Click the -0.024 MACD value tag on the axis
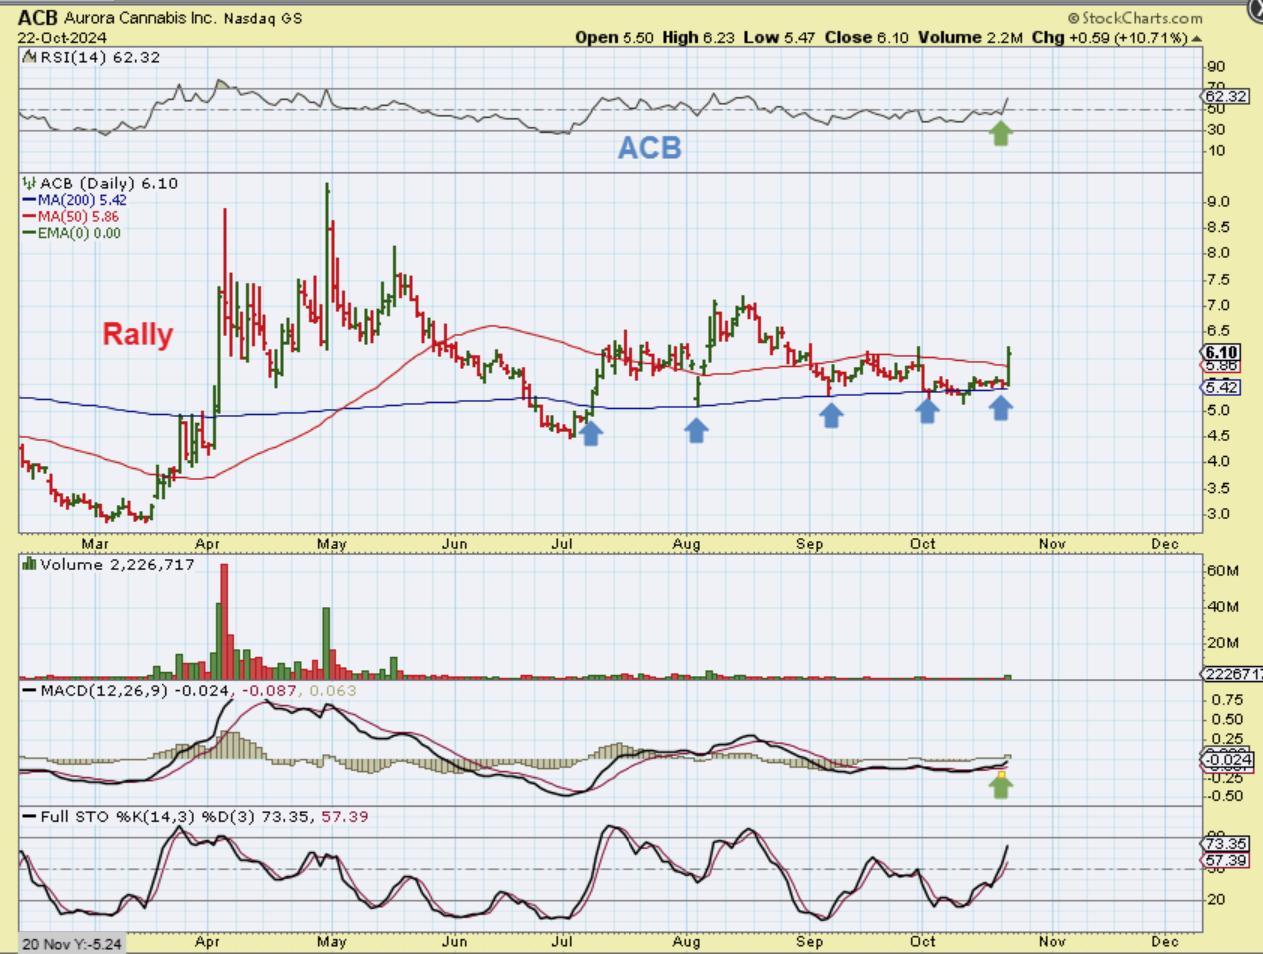 point(1227,761)
